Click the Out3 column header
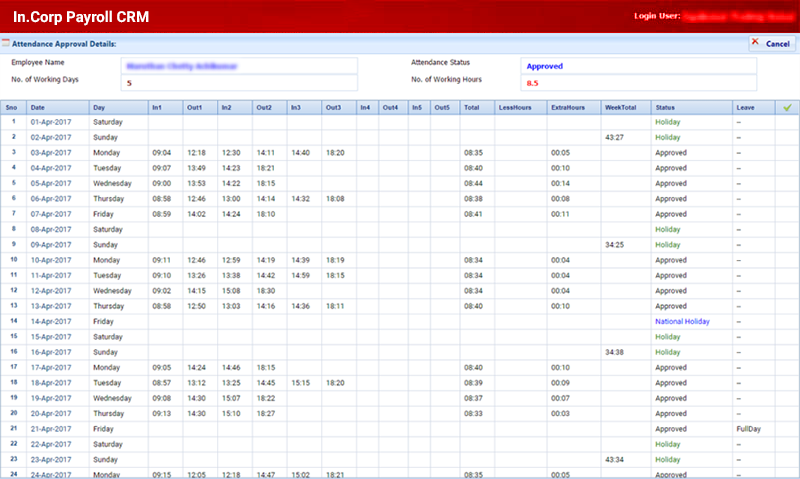Image resolution: width=800 pixels, height=479 pixels. tap(339, 108)
